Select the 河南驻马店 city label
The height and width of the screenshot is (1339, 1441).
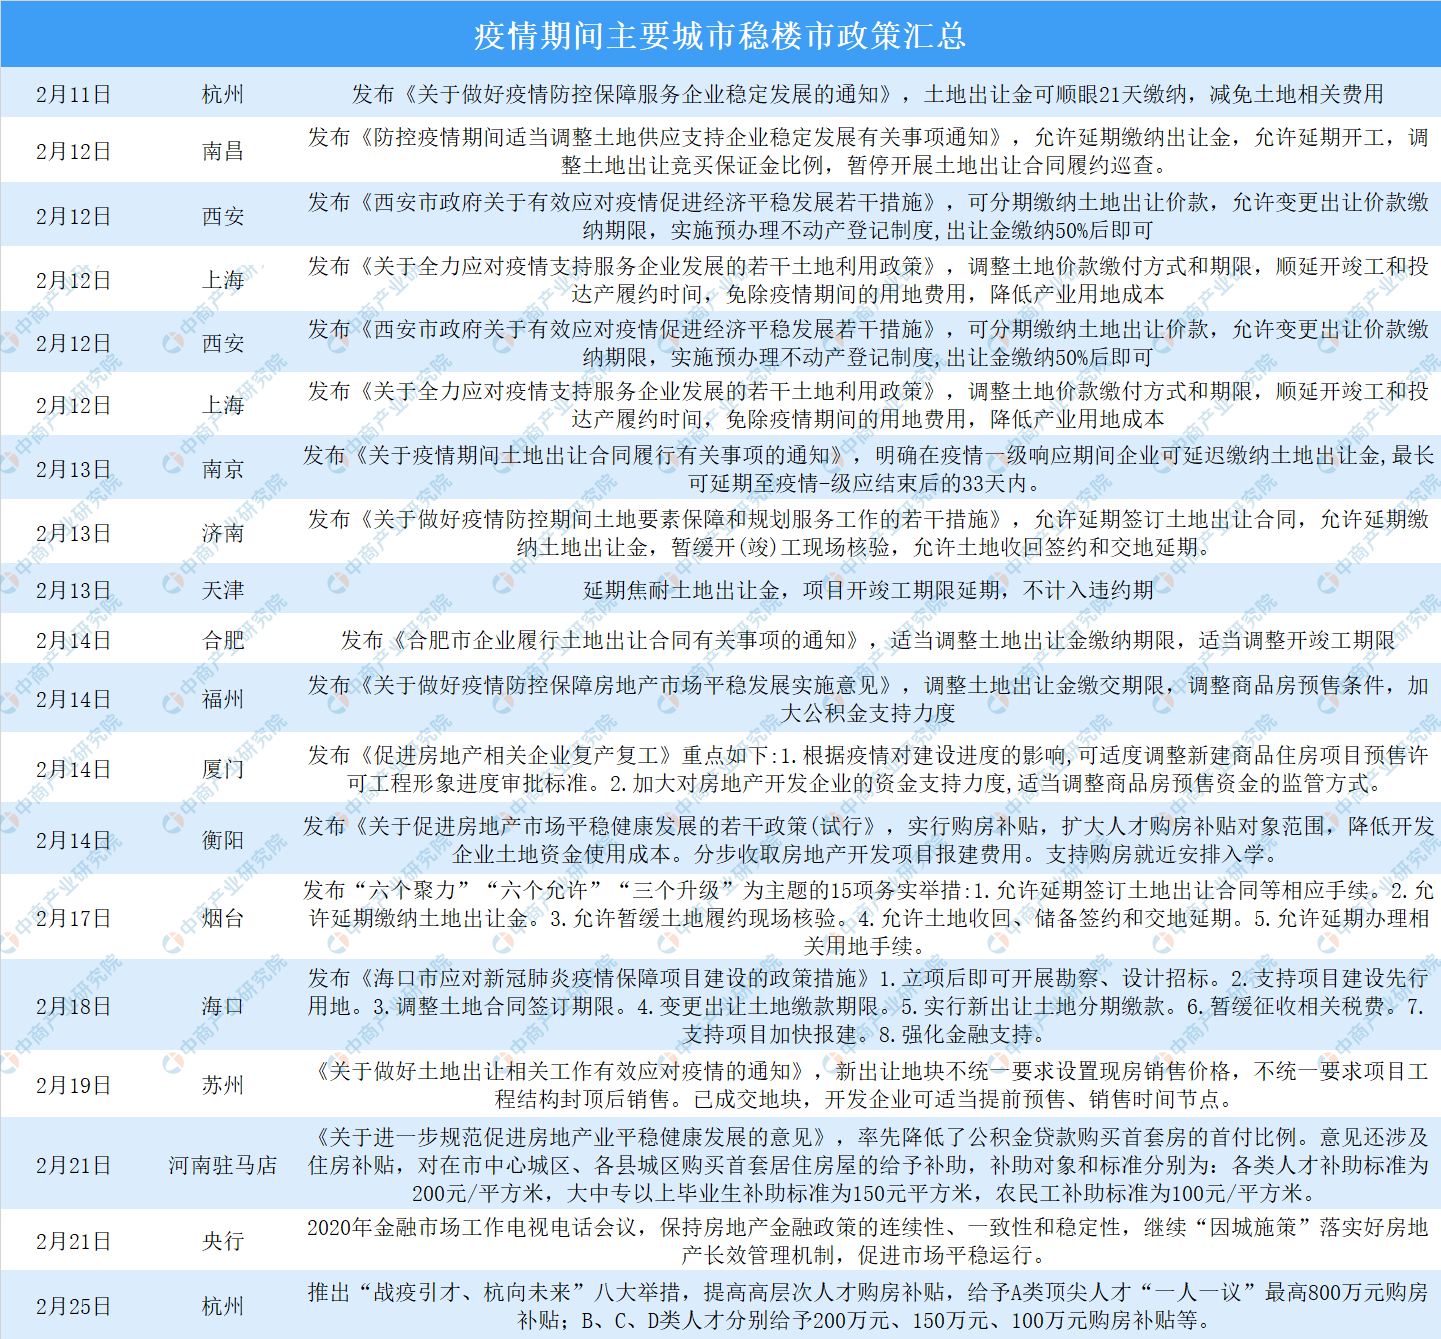point(222,1165)
